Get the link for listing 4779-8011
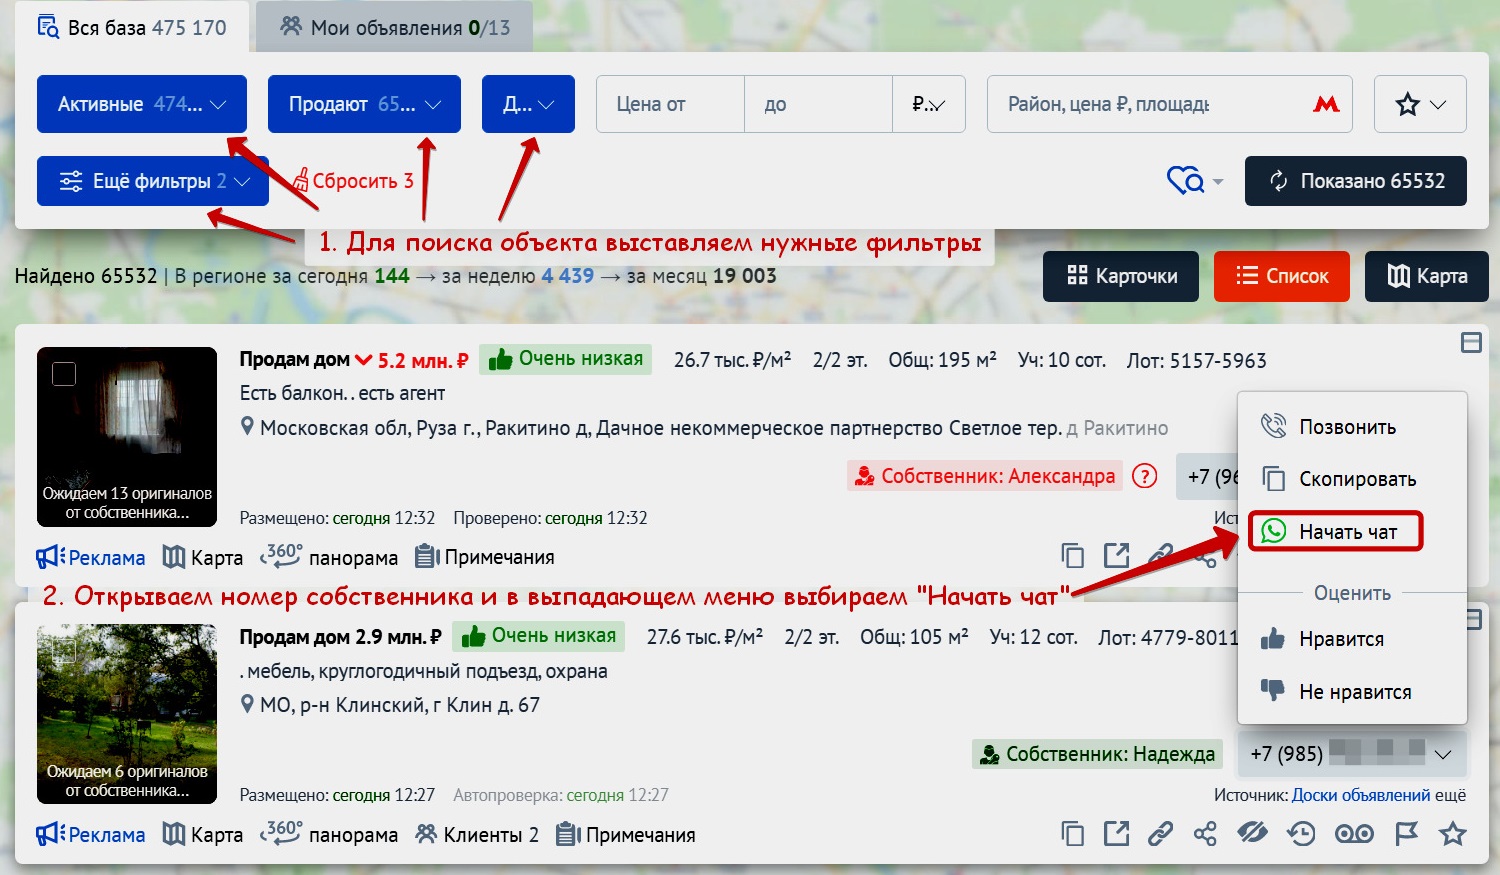This screenshot has width=1500, height=875. [x=1160, y=833]
